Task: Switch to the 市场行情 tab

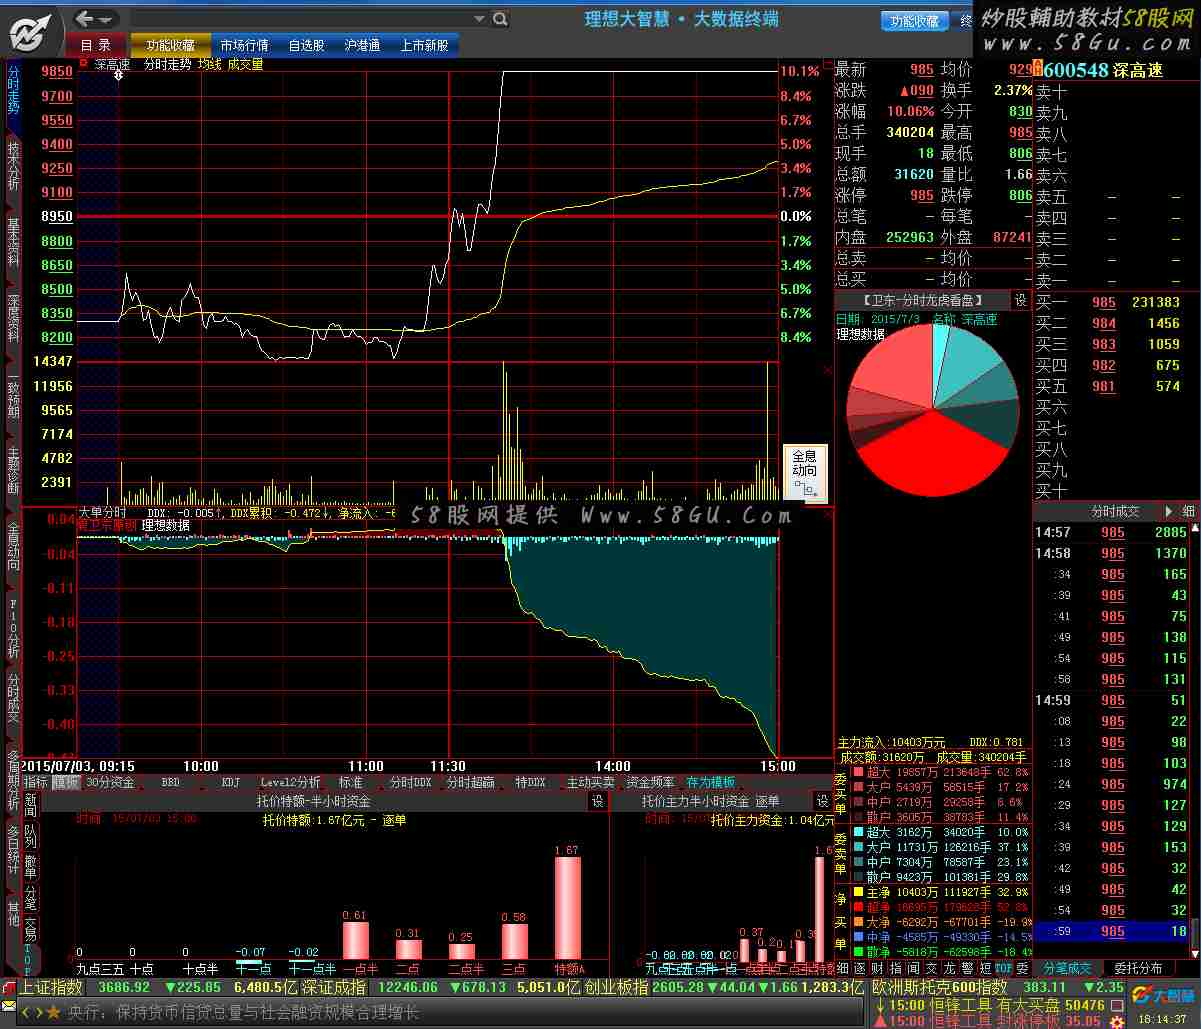Action: (x=244, y=45)
